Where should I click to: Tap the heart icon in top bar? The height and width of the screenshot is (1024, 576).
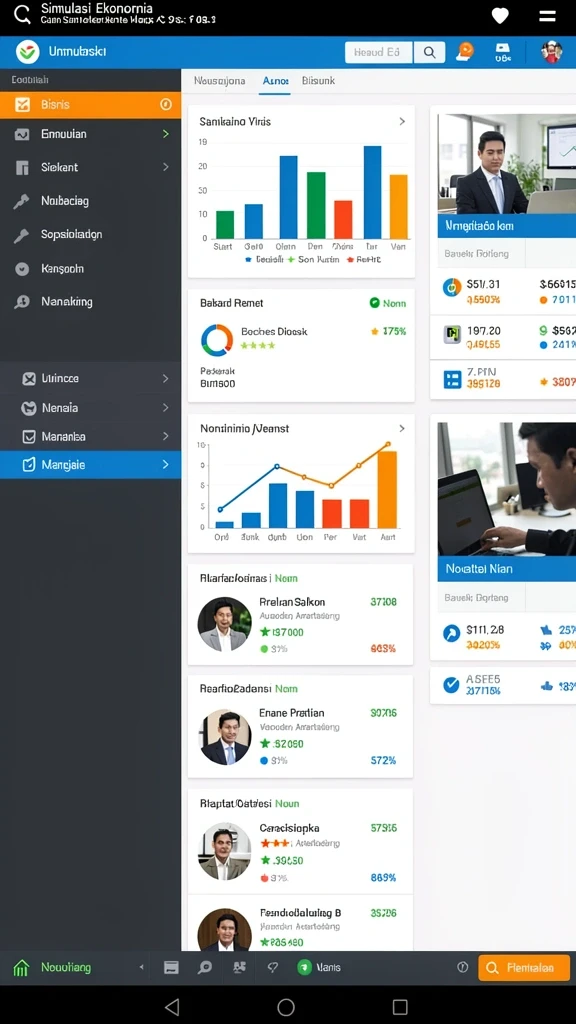500,16
